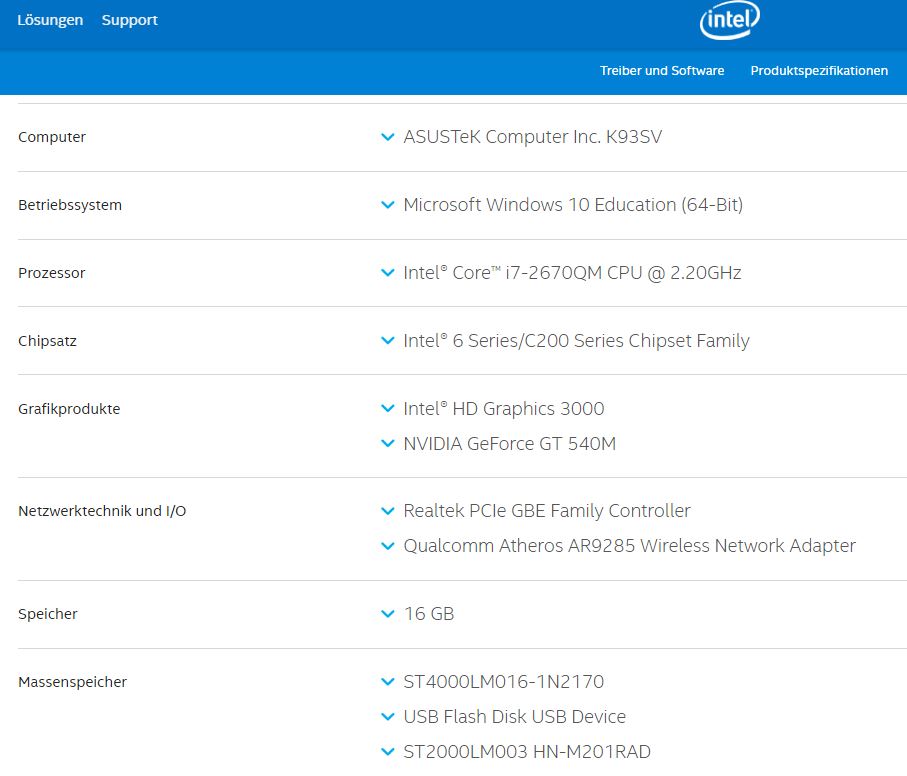Click the Qualcomm Atheros AR9285 Wireless Network Adapter label
The width and height of the screenshot is (907, 776).
(x=629, y=546)
